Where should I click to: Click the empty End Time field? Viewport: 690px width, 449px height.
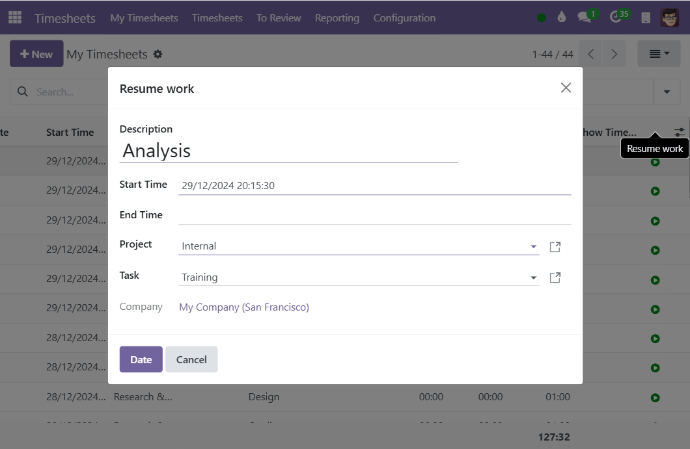(x=374, y=215)
